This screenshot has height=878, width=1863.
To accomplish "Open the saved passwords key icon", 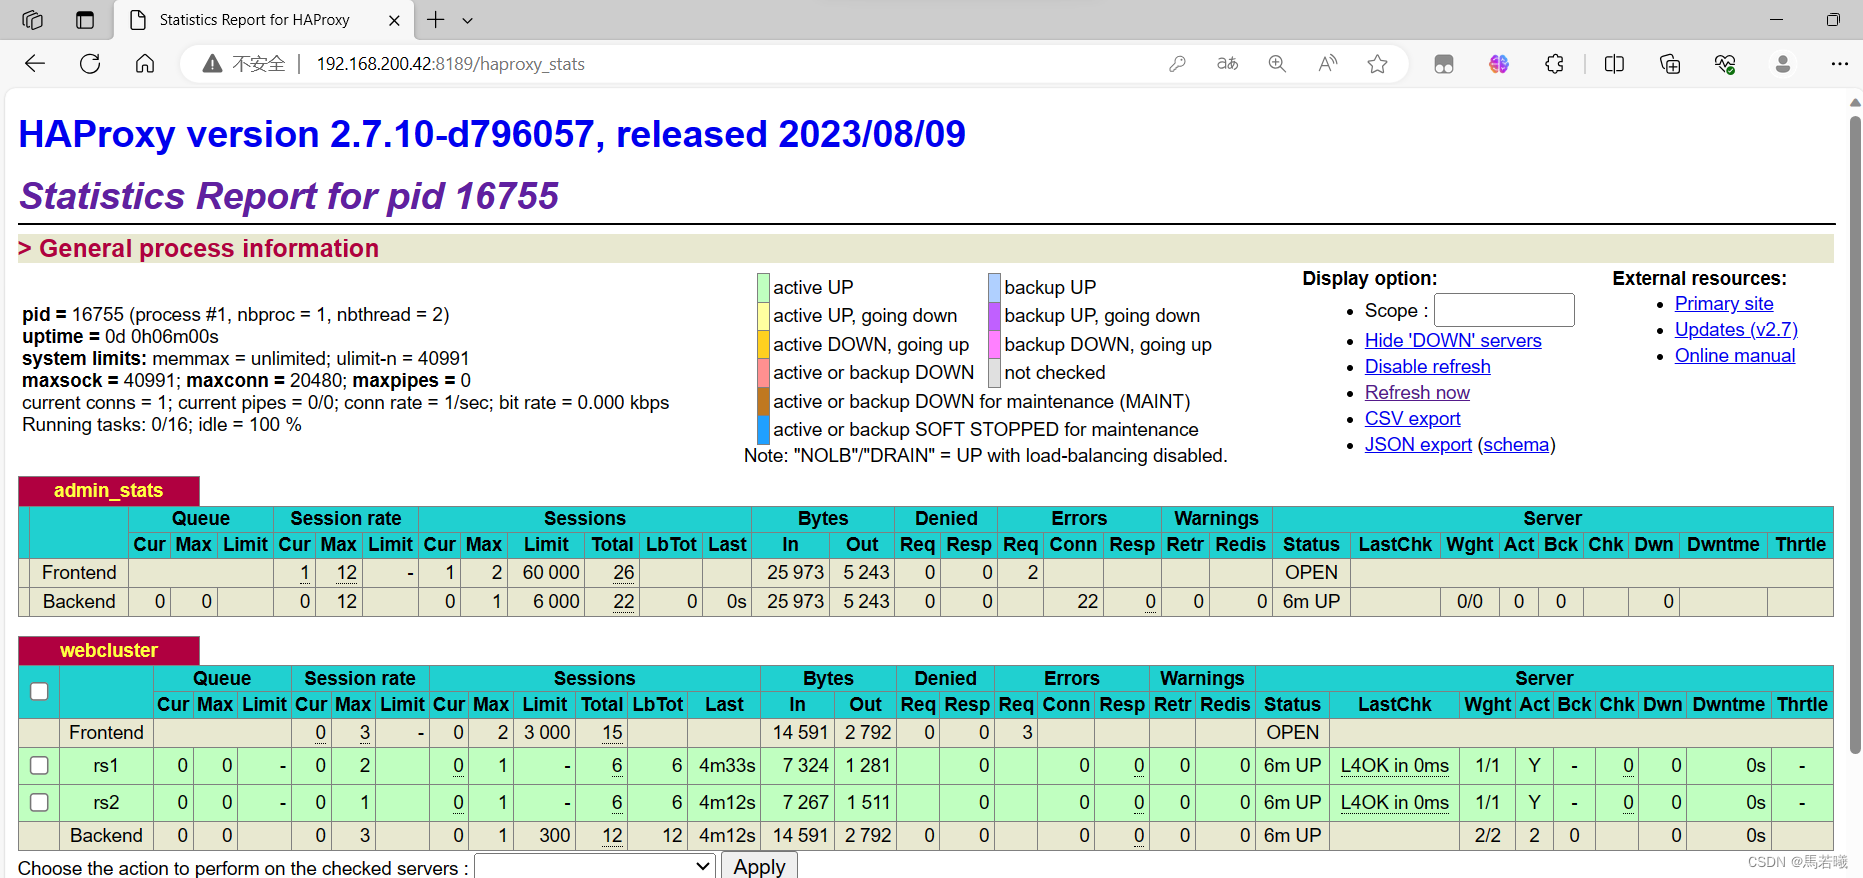I will coord(1177,64).
